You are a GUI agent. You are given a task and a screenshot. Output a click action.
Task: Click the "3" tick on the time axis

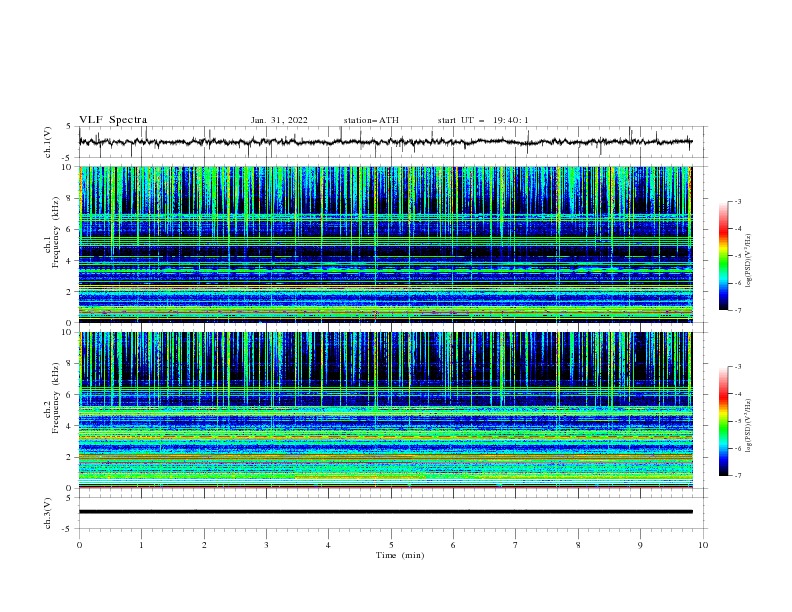click(266, 545)
